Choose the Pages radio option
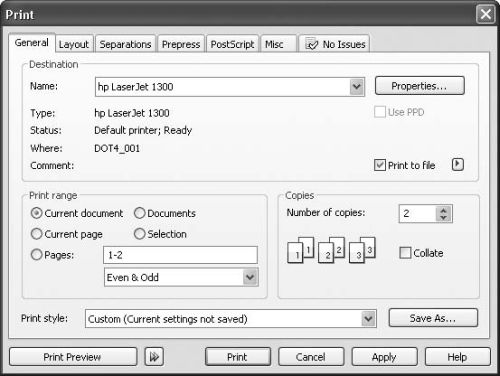Viewport: 500px width, 376px height. point(36,255)
